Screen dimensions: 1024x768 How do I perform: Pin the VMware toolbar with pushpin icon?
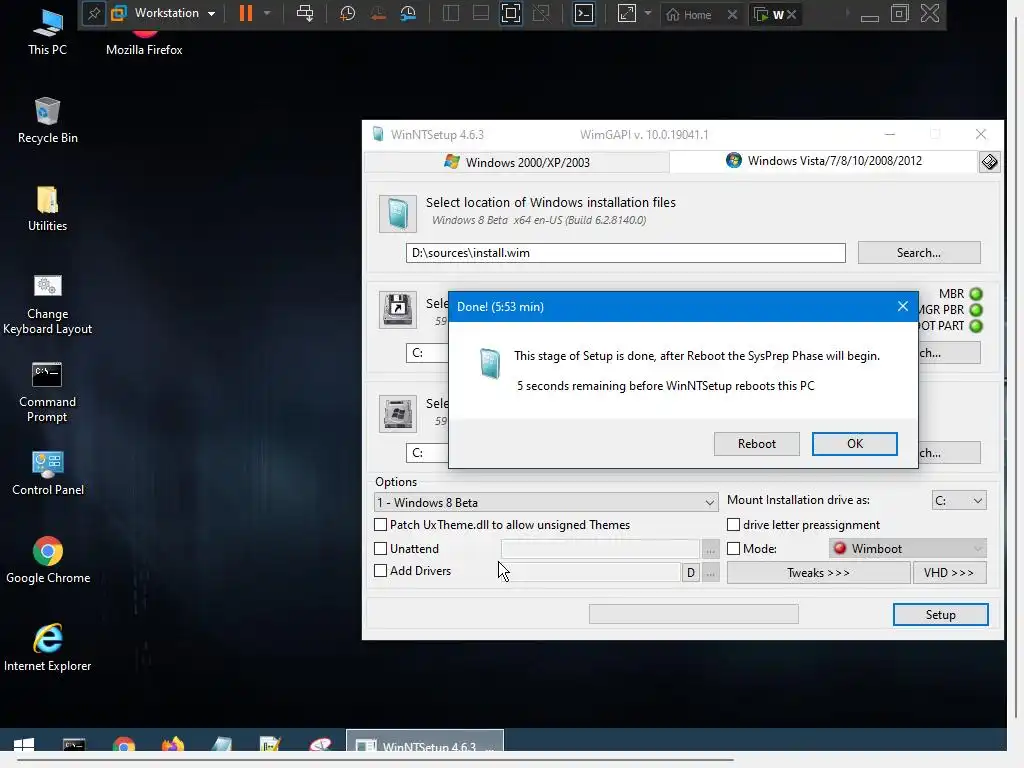click(94, 14)
